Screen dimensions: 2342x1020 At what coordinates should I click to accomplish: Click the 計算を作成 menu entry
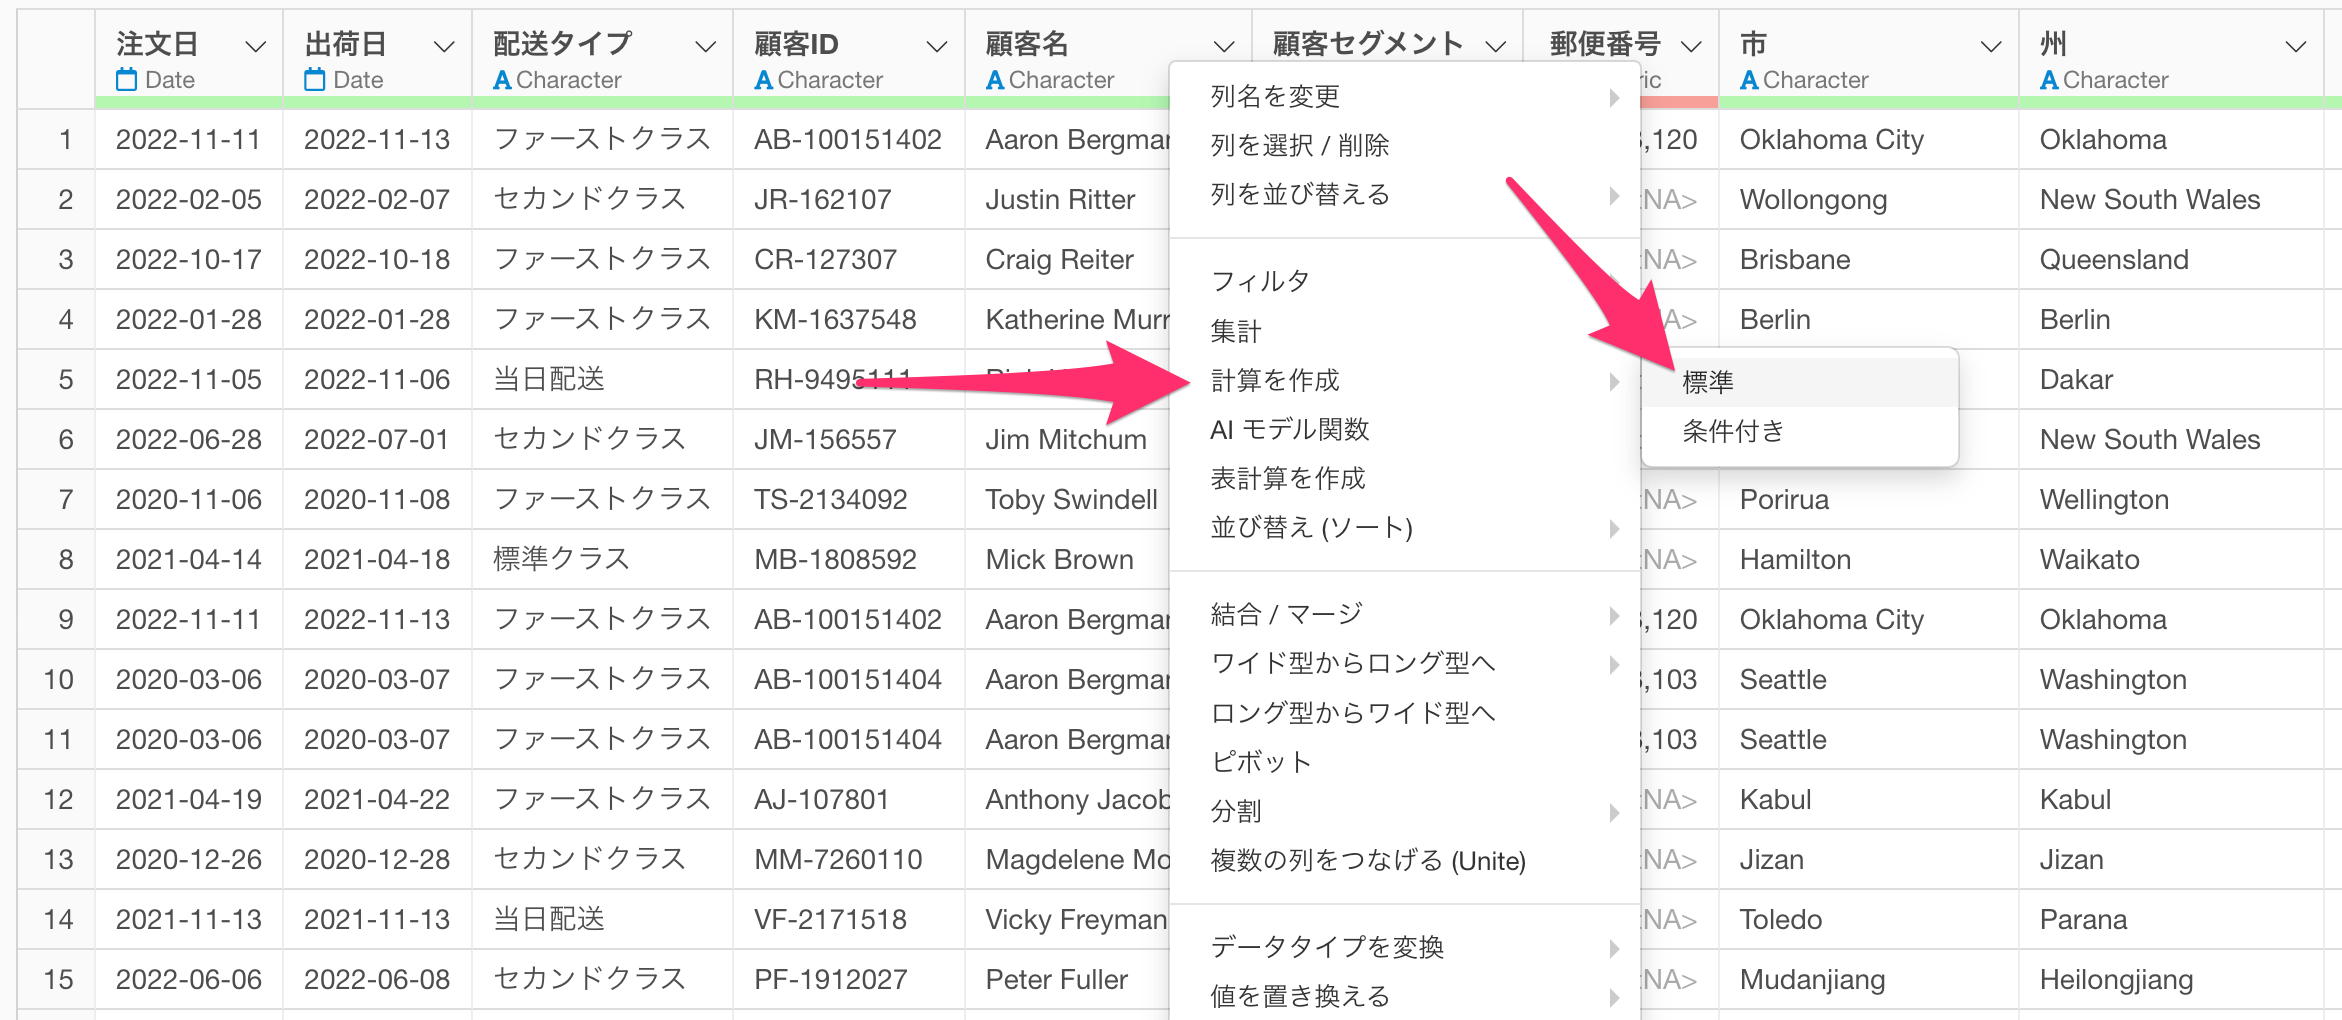coord(1275,381)
